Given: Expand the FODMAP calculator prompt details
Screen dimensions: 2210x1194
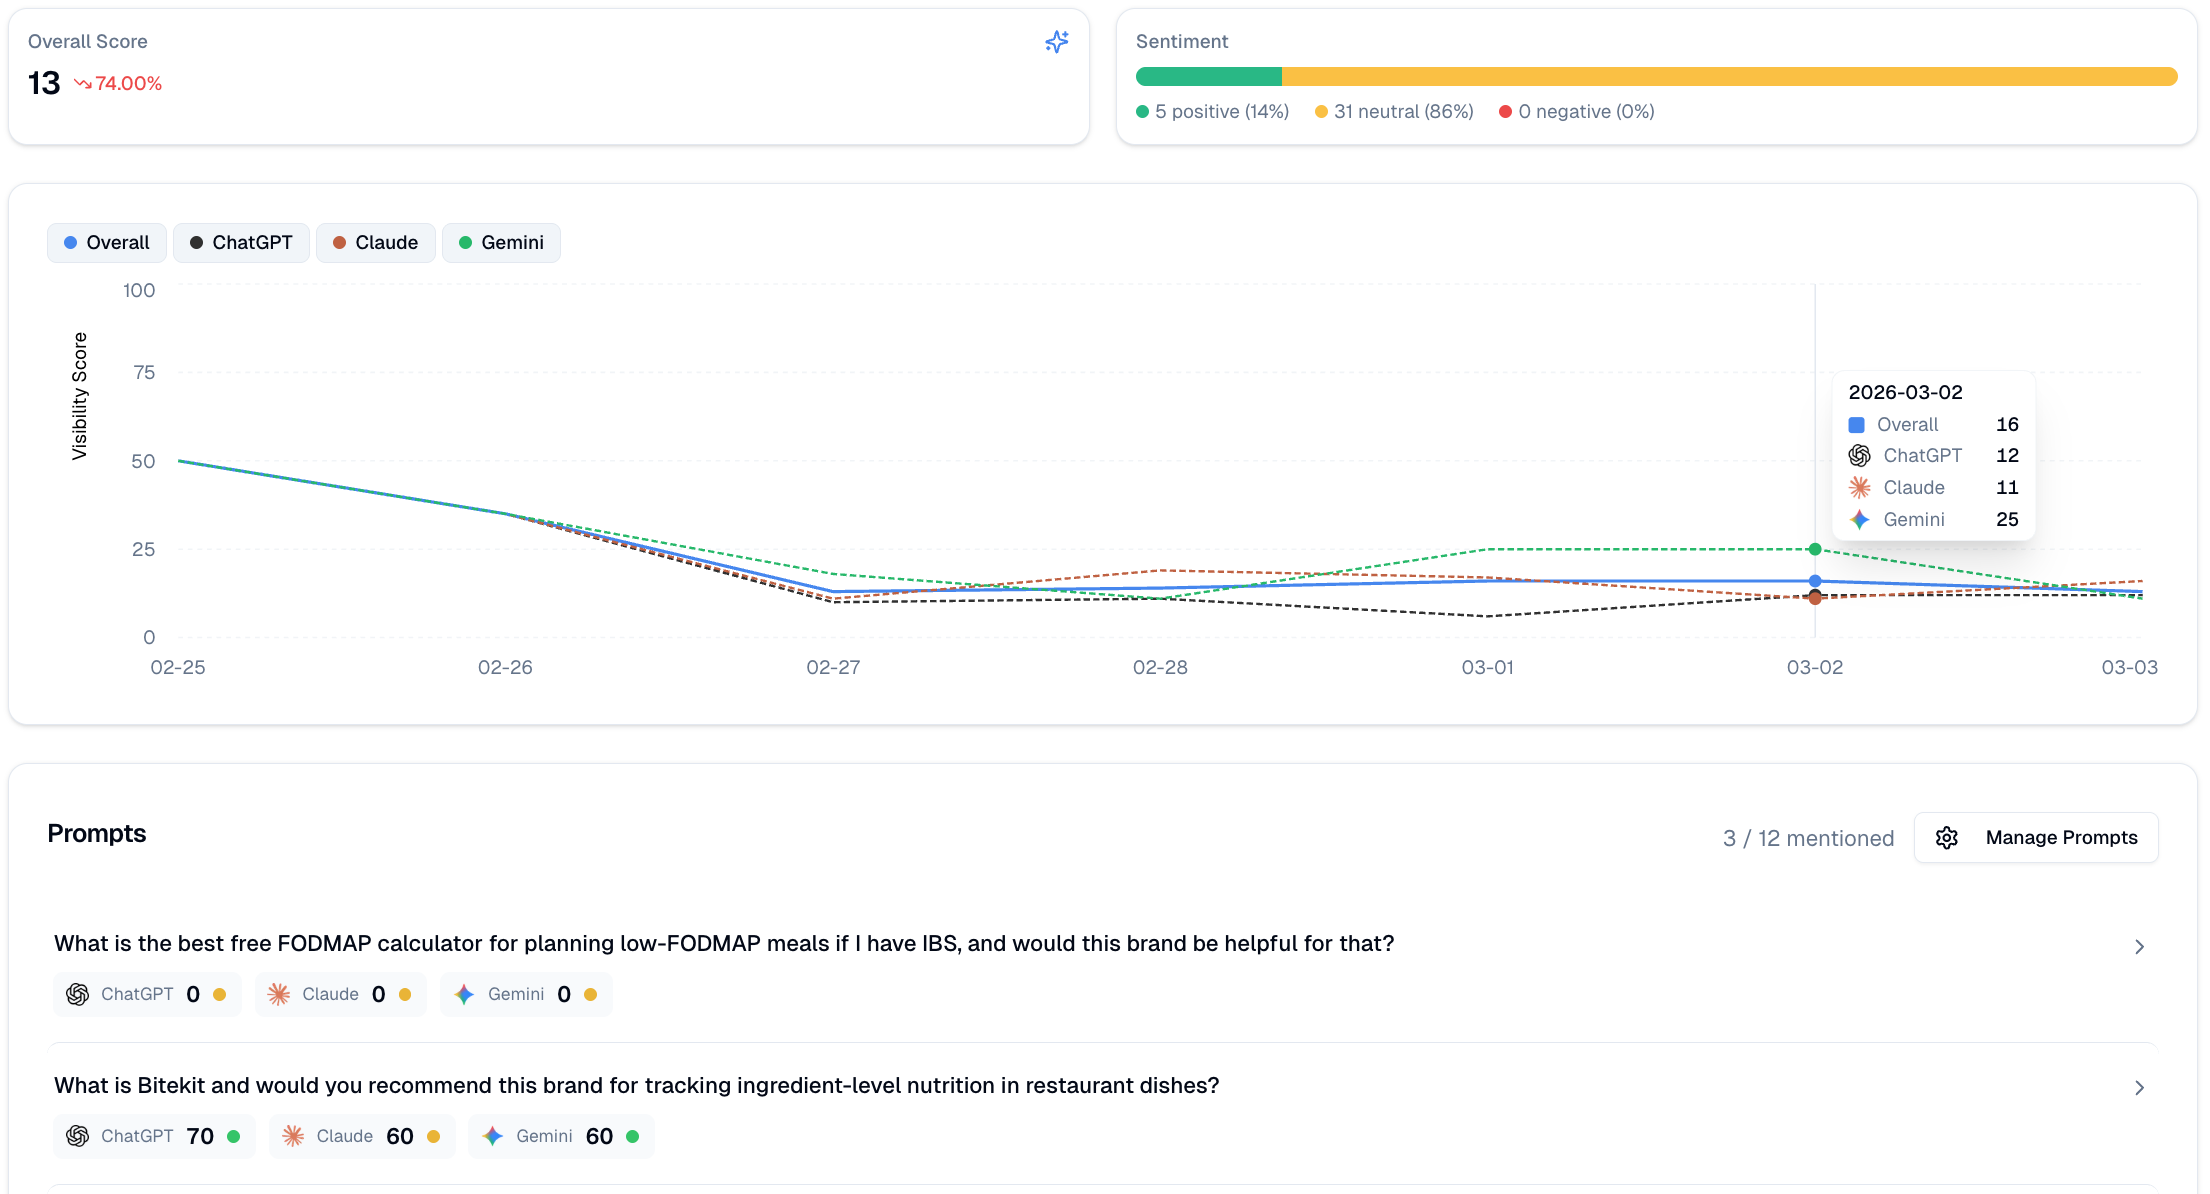Looking at the screenshot, I should point(2139,946).
